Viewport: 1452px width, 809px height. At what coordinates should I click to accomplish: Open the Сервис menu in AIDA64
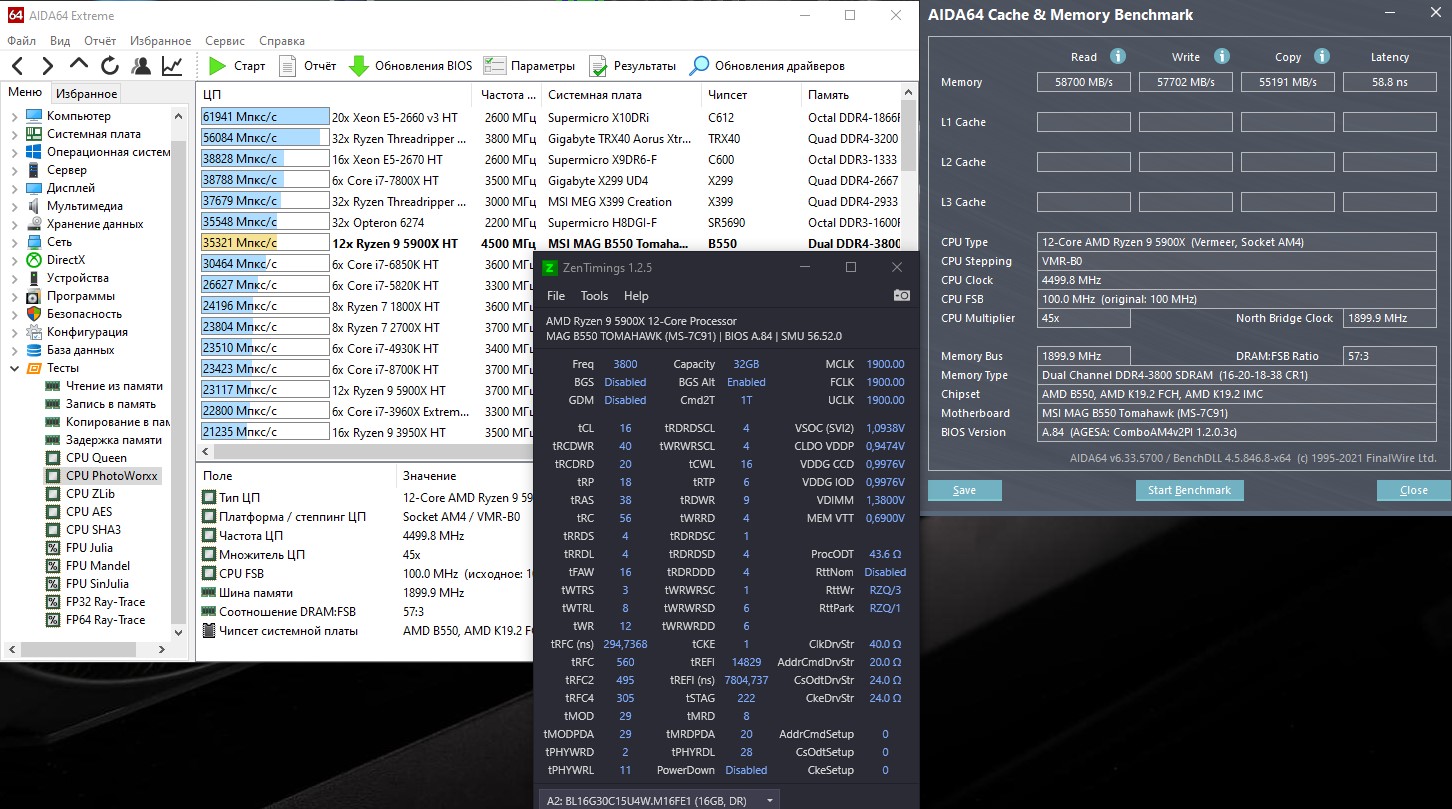pyautogui.click(x=225, y=41)
